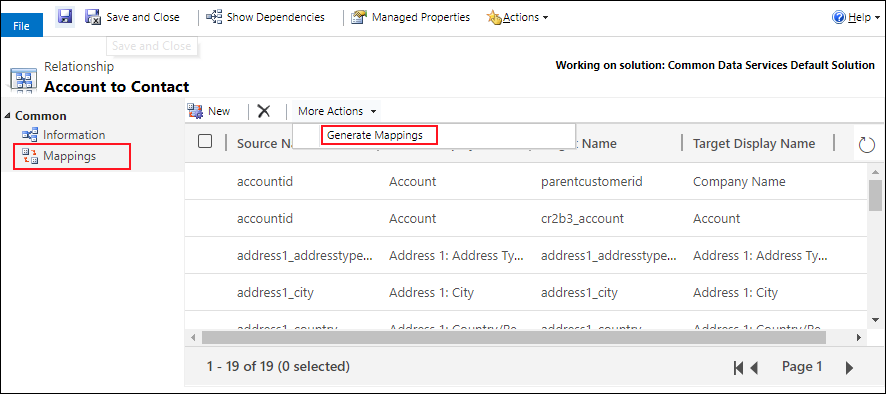This screenshot has width=886, height=394.
Task: Click the horizontal scrollbar right arrow
Action: [x=858, y=337]
